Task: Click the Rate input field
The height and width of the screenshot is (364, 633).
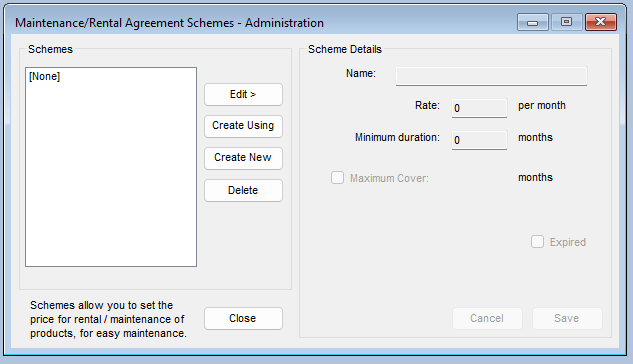Action: pos(479,108)
